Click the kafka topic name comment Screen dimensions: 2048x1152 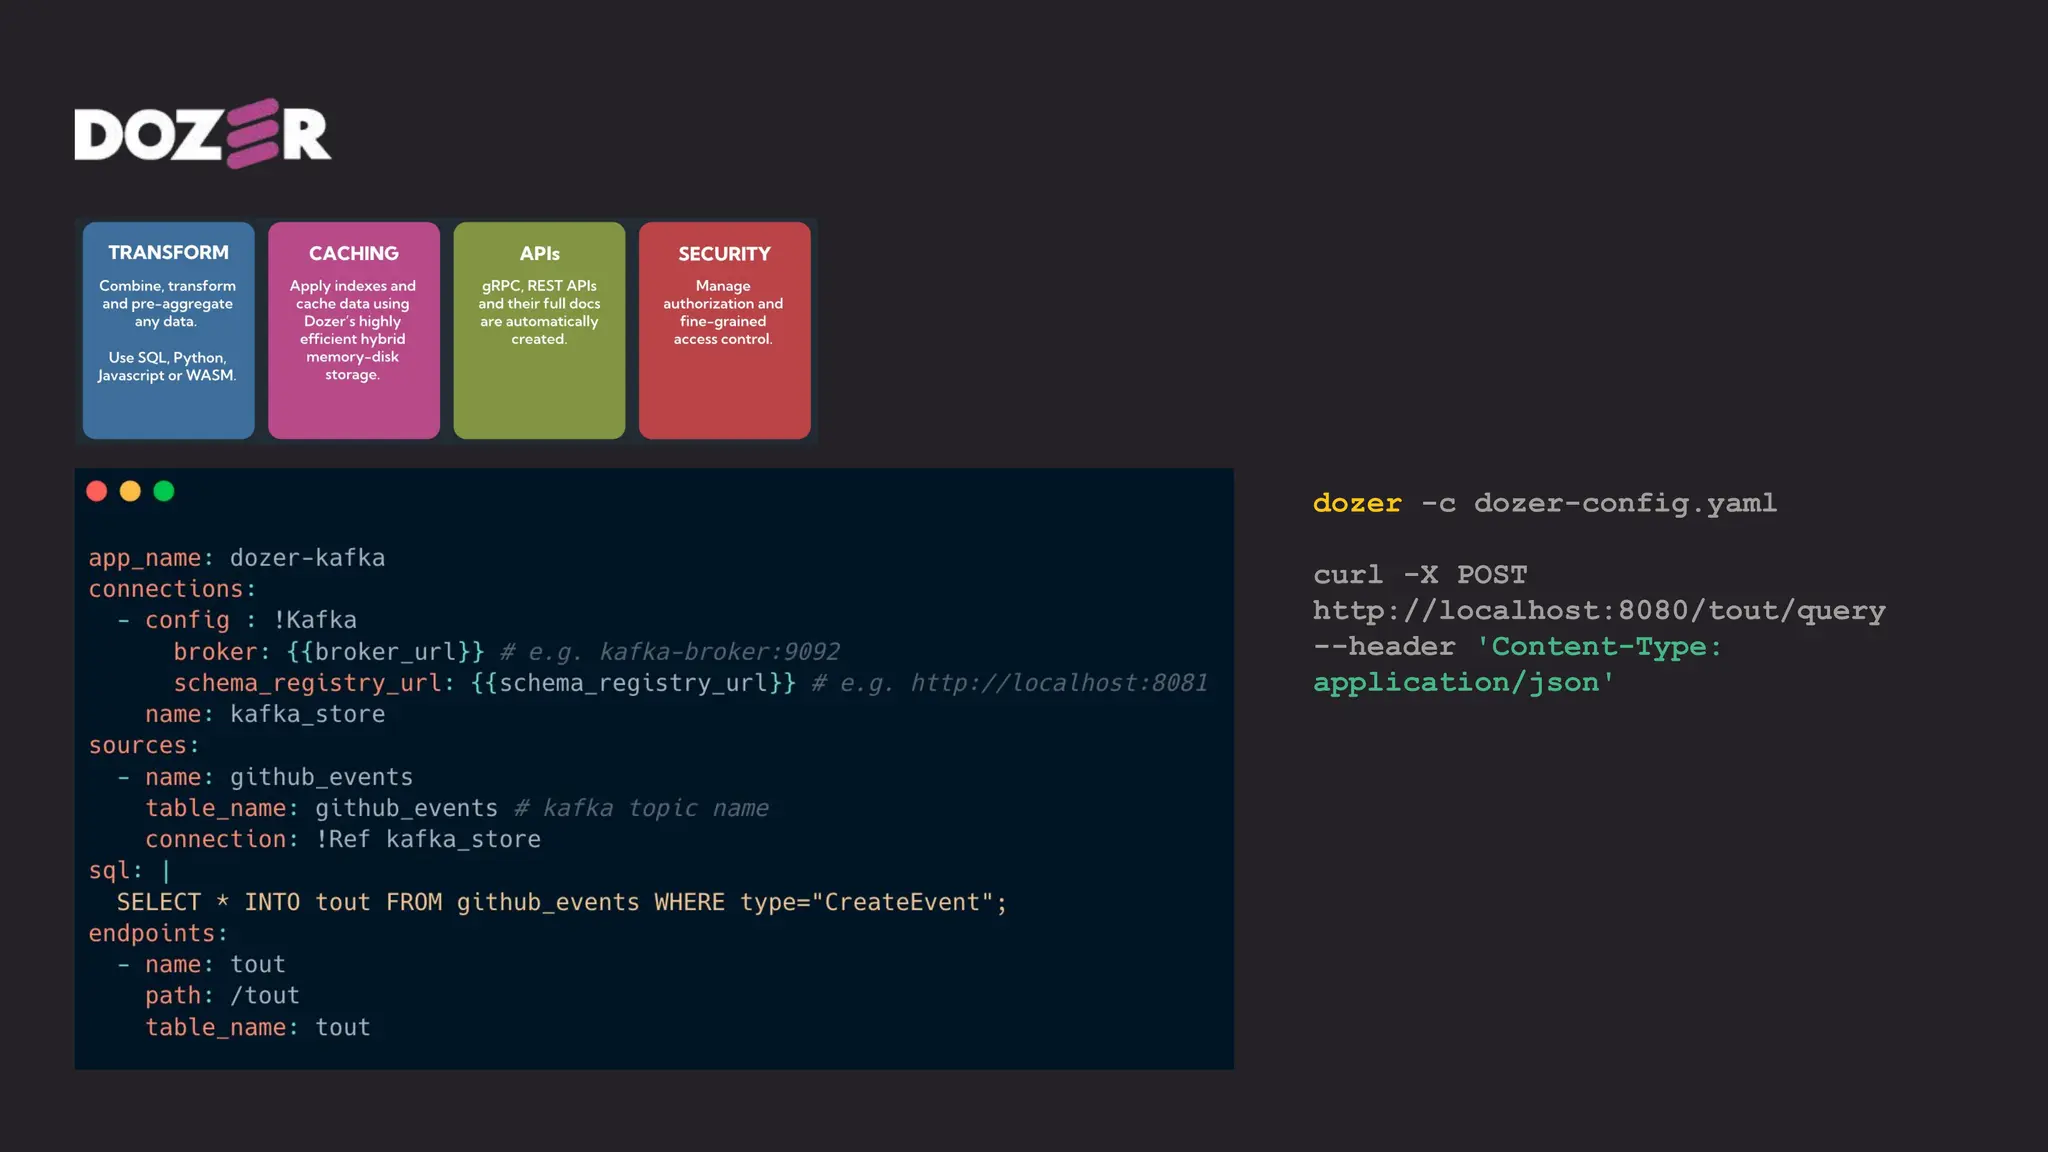point(641,808)
